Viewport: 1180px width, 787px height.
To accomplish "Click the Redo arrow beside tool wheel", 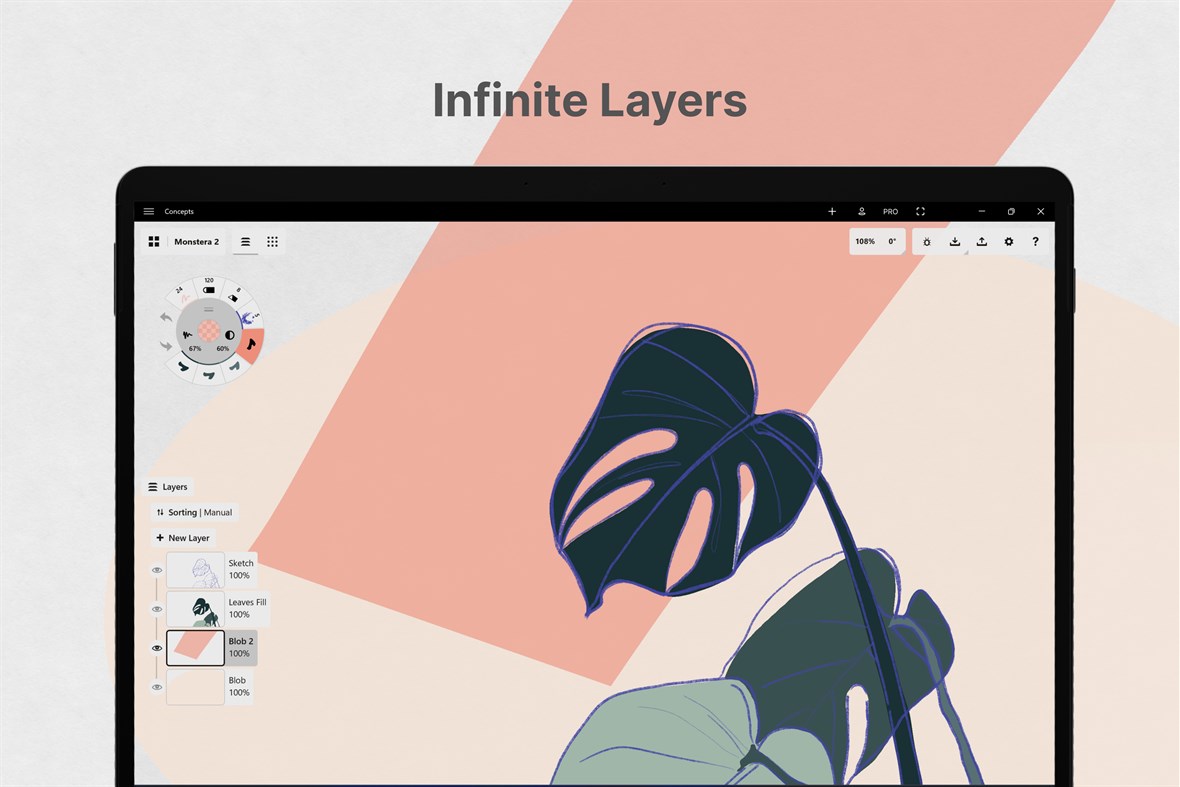I will (166, 346).
